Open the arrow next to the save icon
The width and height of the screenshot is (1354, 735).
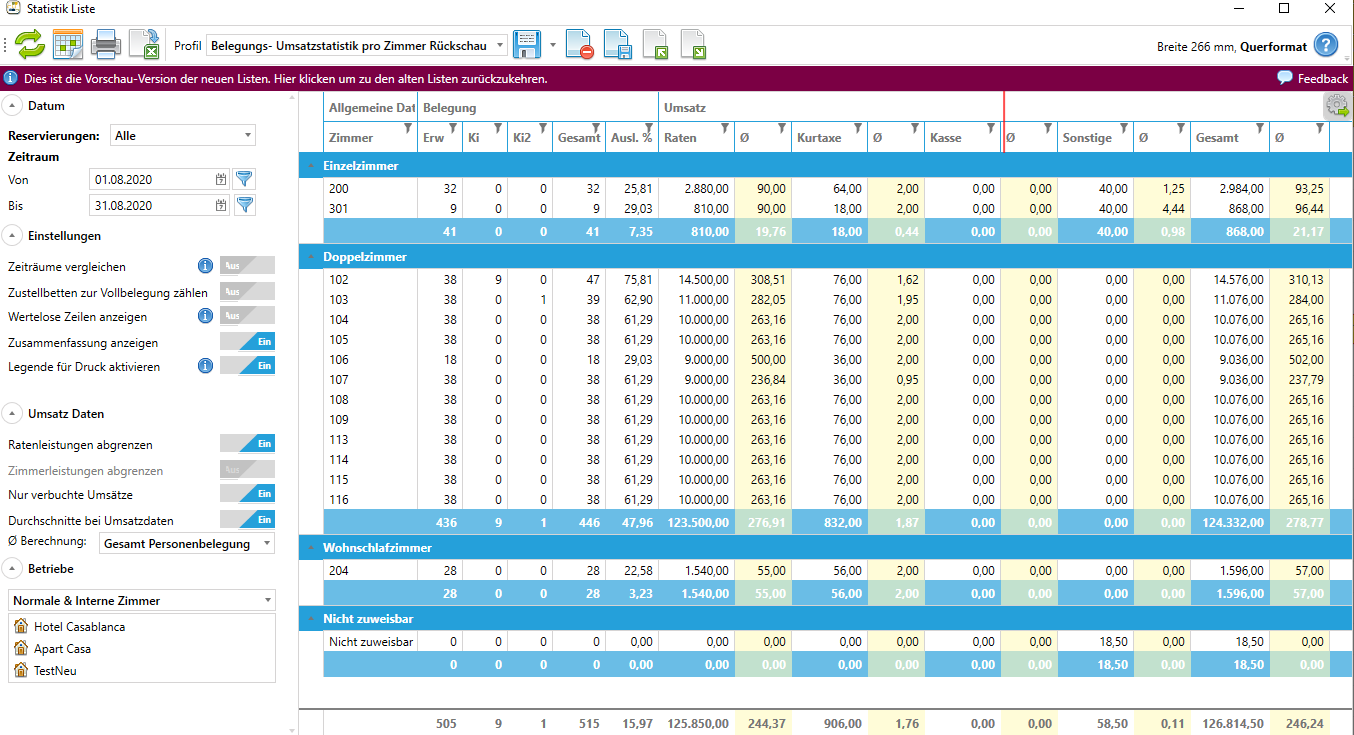[553, 46]
